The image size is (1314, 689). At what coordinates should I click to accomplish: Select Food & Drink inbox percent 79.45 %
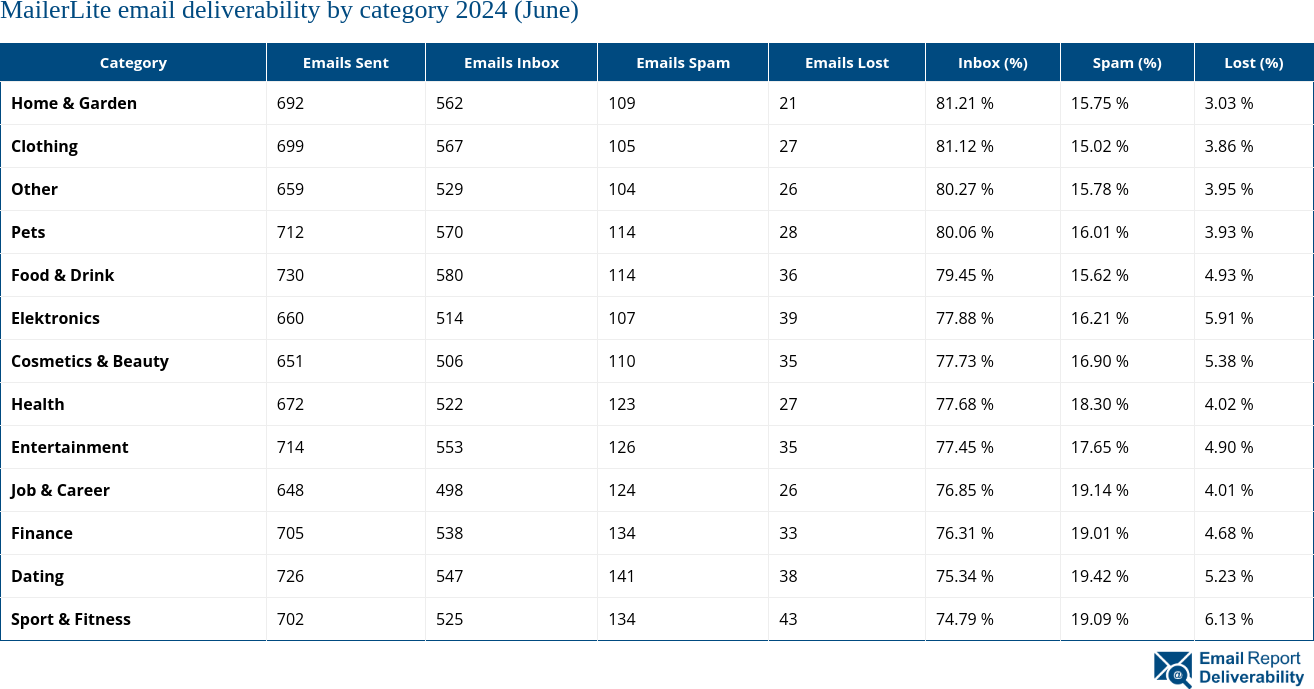tap(965, 275)
